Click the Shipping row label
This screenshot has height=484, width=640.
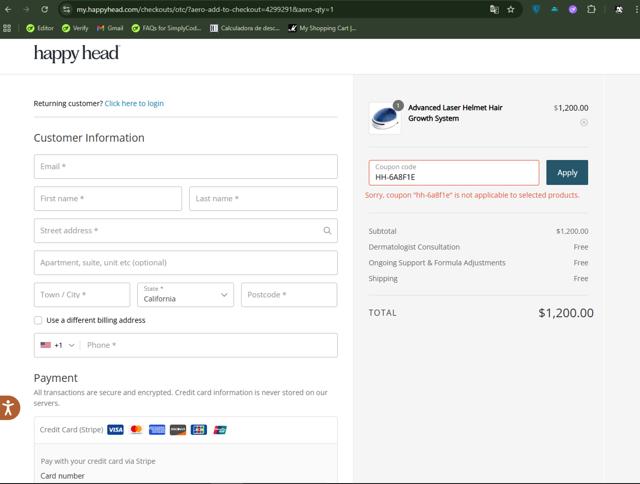click(383, 279)
